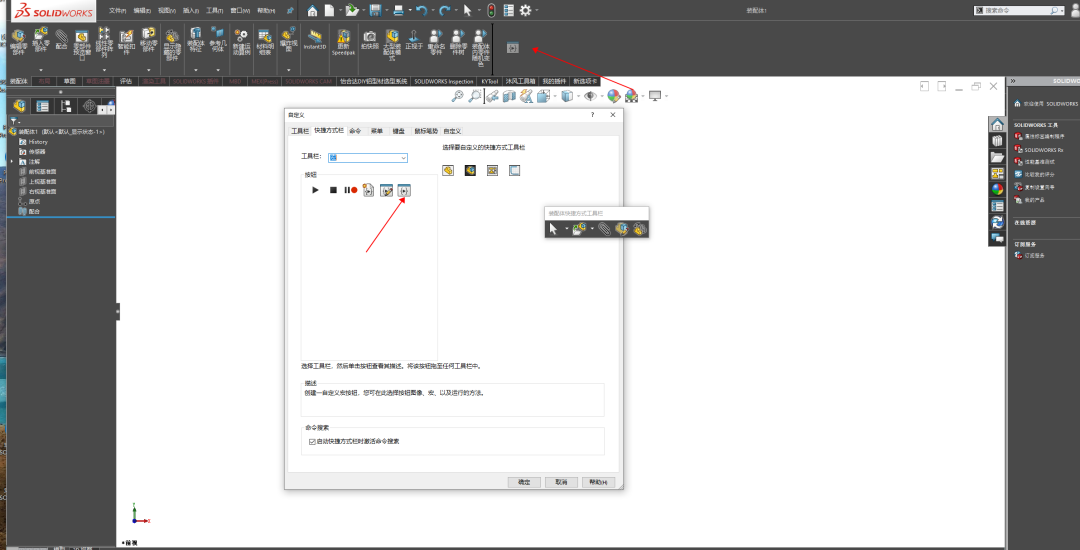Toggle the command search activation checkbox
Screen dimensions: 1080x550
[312, 441]
